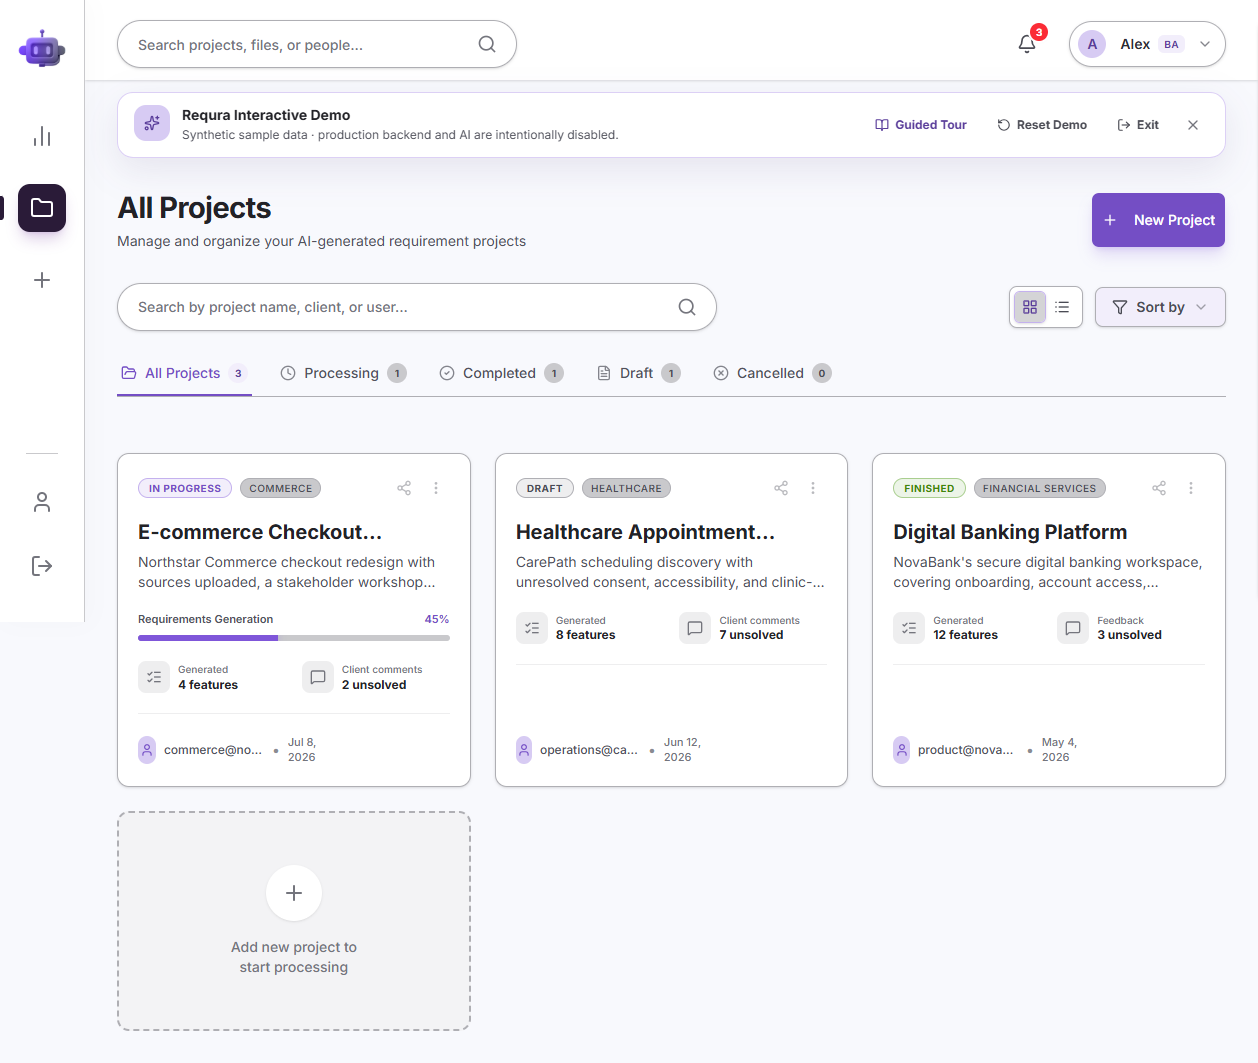Start the Guided Tour
The height and width of the screenshot is (1063, 1258).
click(x=921, y=125)
